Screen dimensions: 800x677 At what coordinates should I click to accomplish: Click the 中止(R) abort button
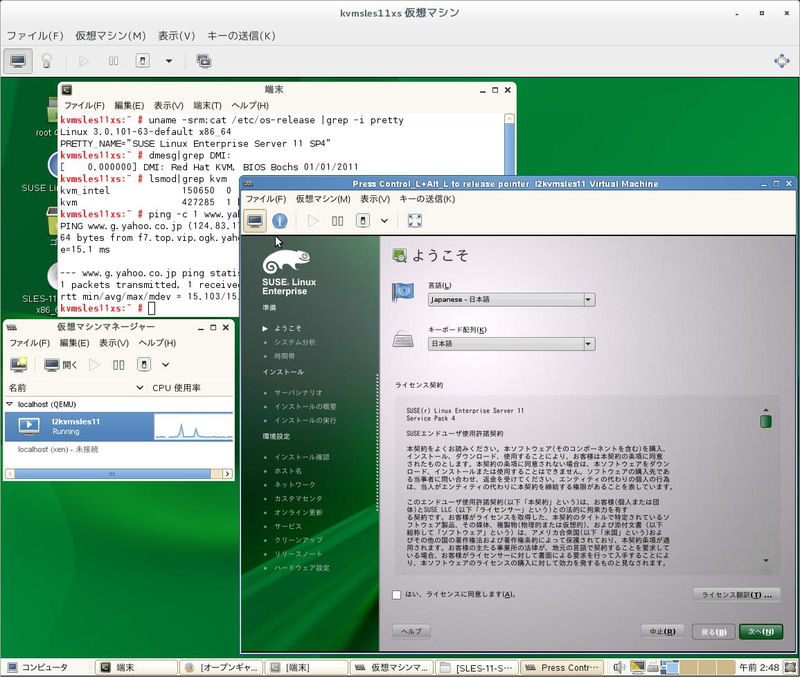click(x=662, y=632)
